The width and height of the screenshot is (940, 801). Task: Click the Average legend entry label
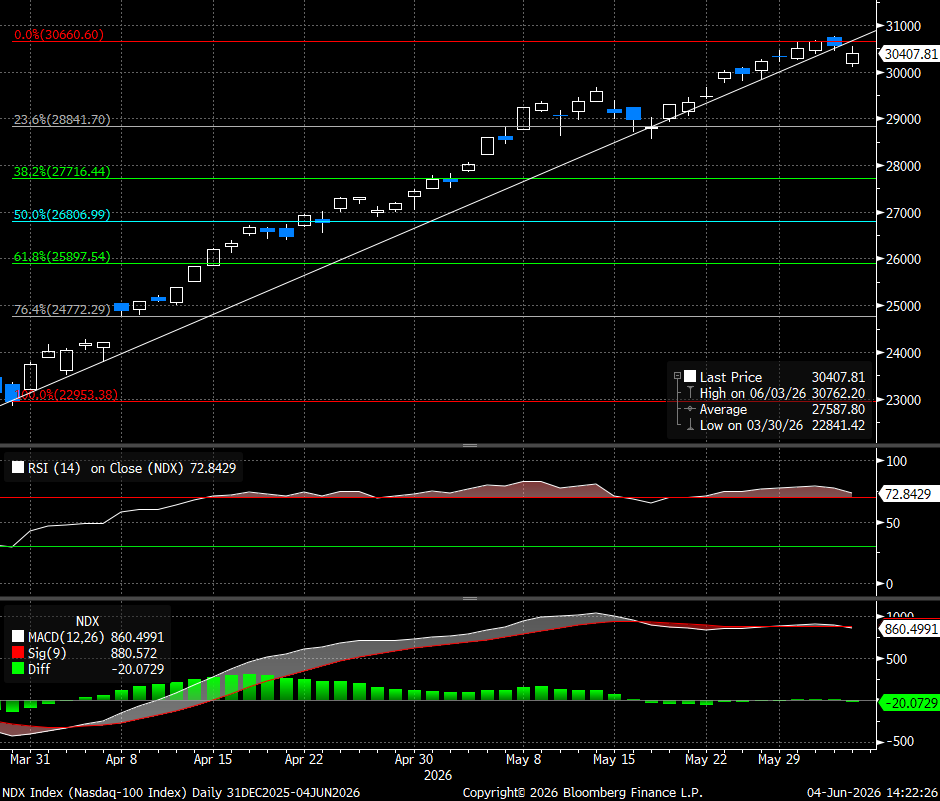pyautogui.click(x=724, y=409)
